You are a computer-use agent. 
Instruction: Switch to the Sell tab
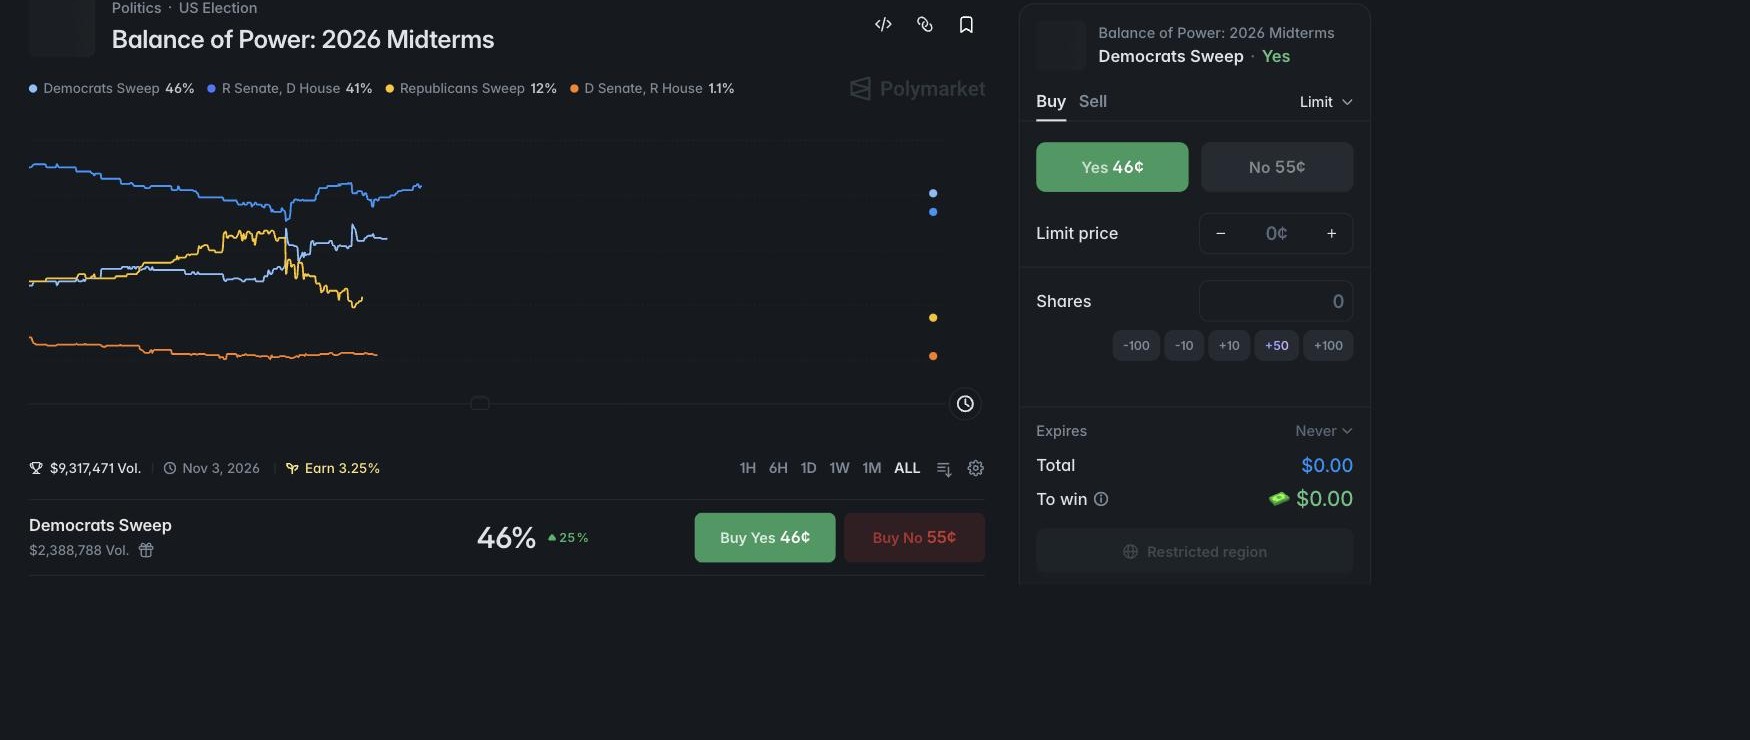(1093, 101)
